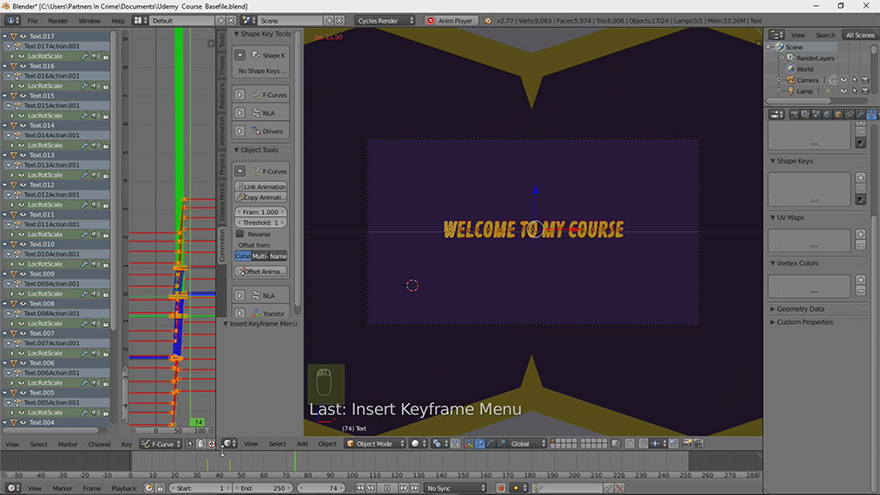
Task: Toggle automatic keyframe record button
Action: pos(501,488)
